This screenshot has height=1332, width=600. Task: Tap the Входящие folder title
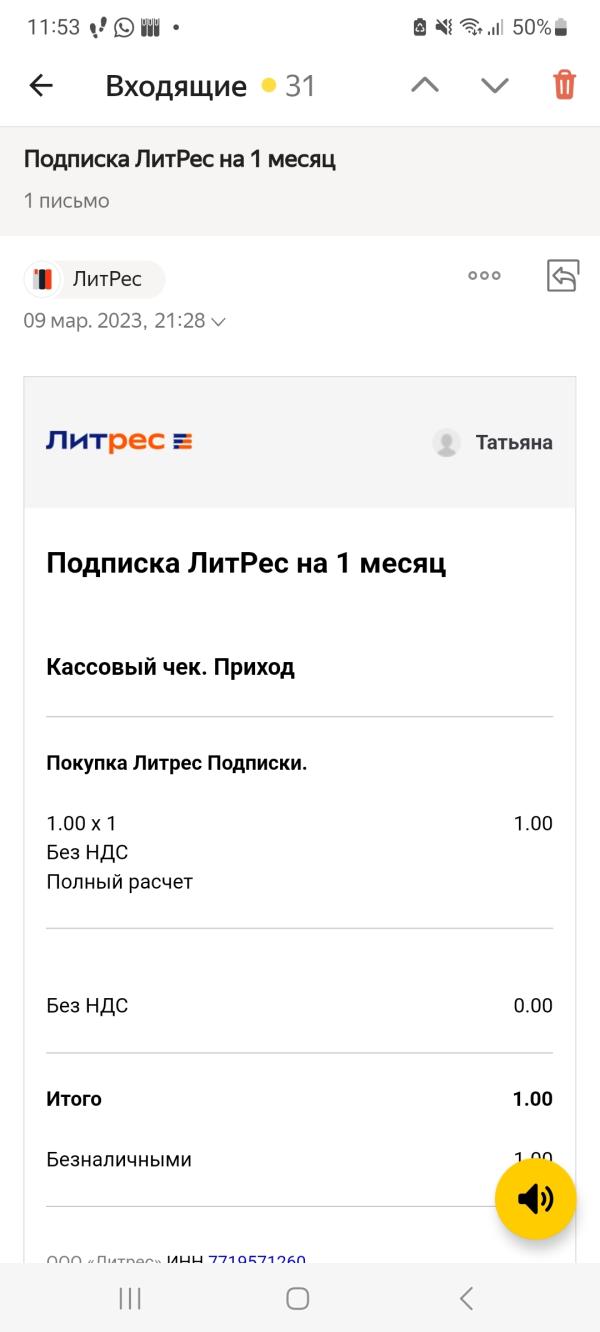[176, 86]
